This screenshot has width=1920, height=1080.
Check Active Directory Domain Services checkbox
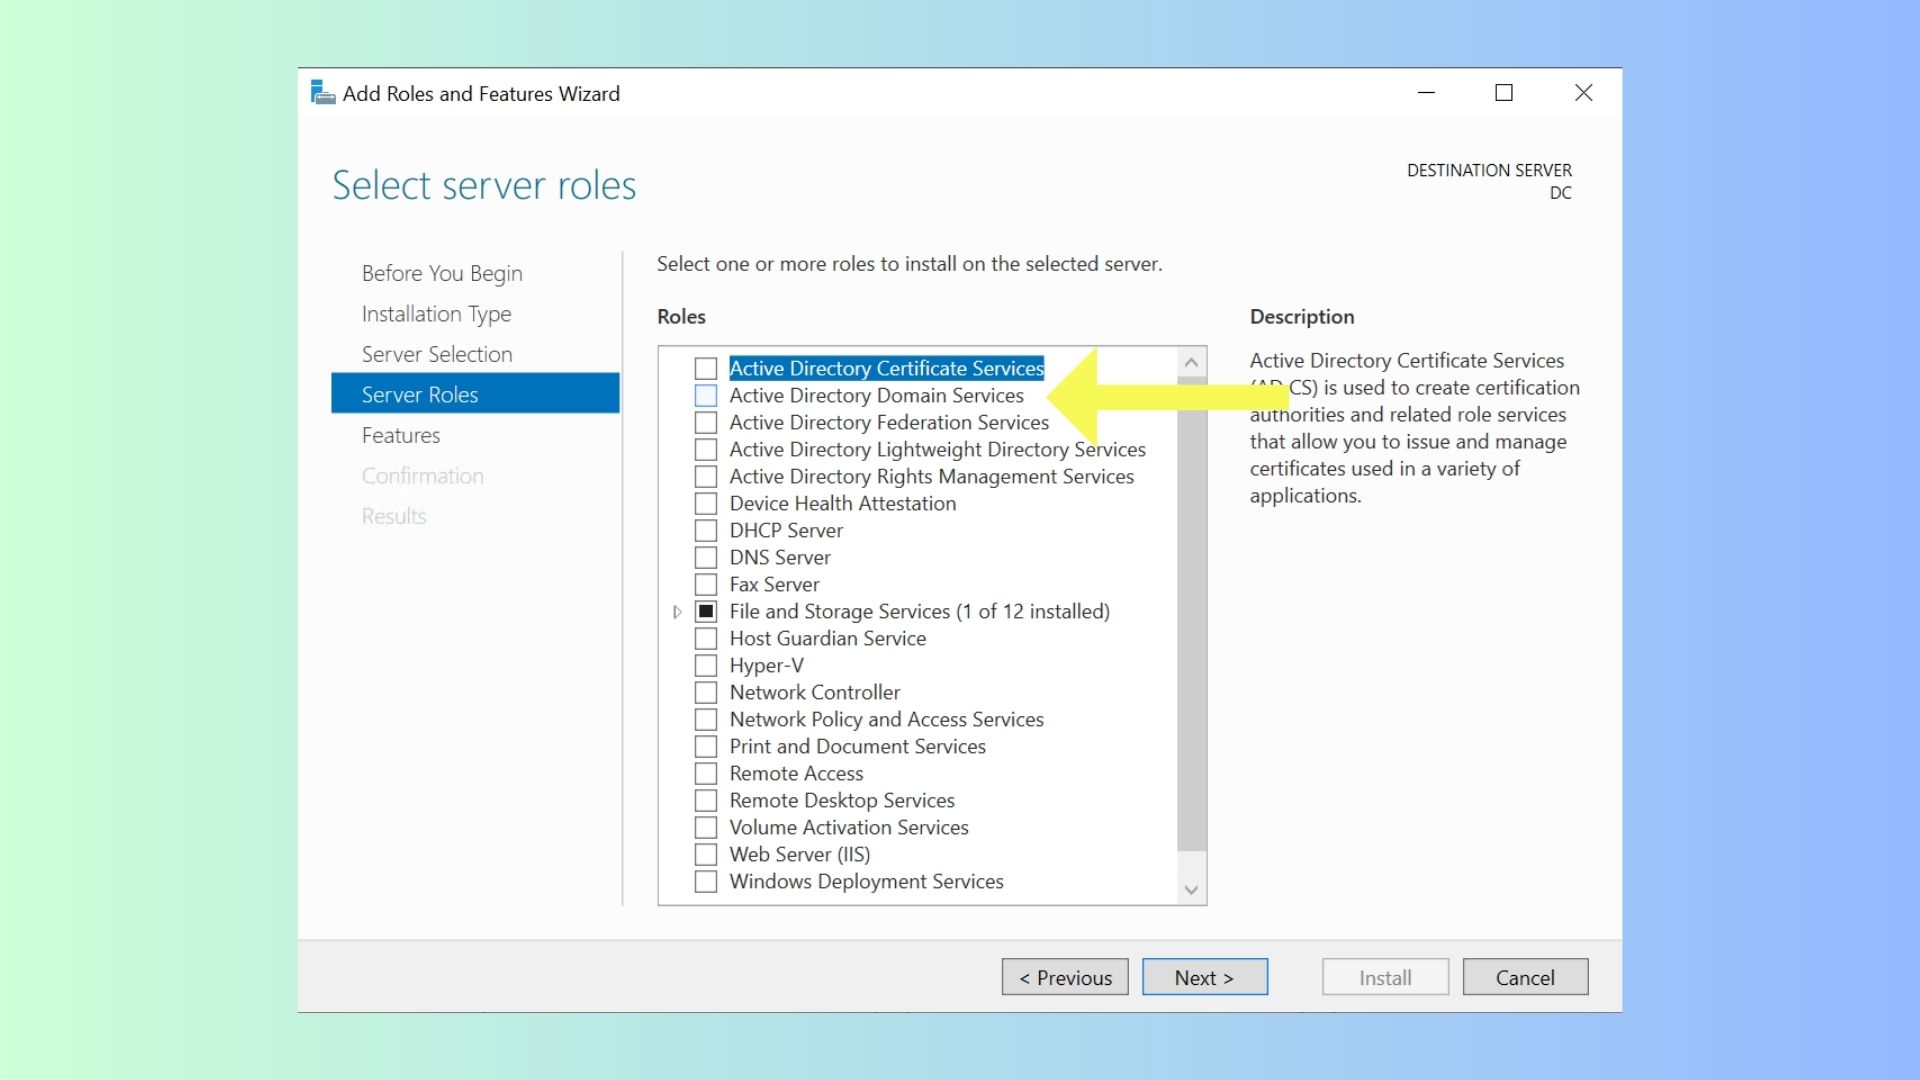[706, 396]
